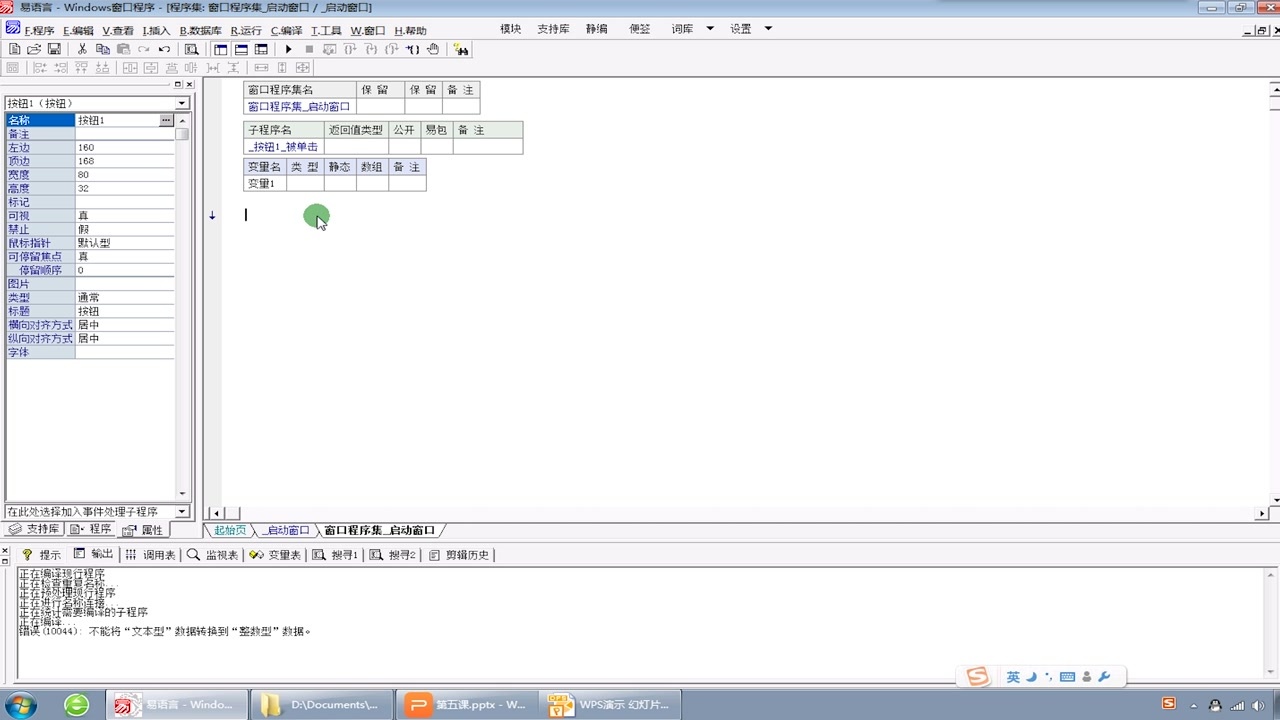Viewport: 1280px width, 720px height.
Task: Click the step-over braces debug icon
Action: click(350, 49)
